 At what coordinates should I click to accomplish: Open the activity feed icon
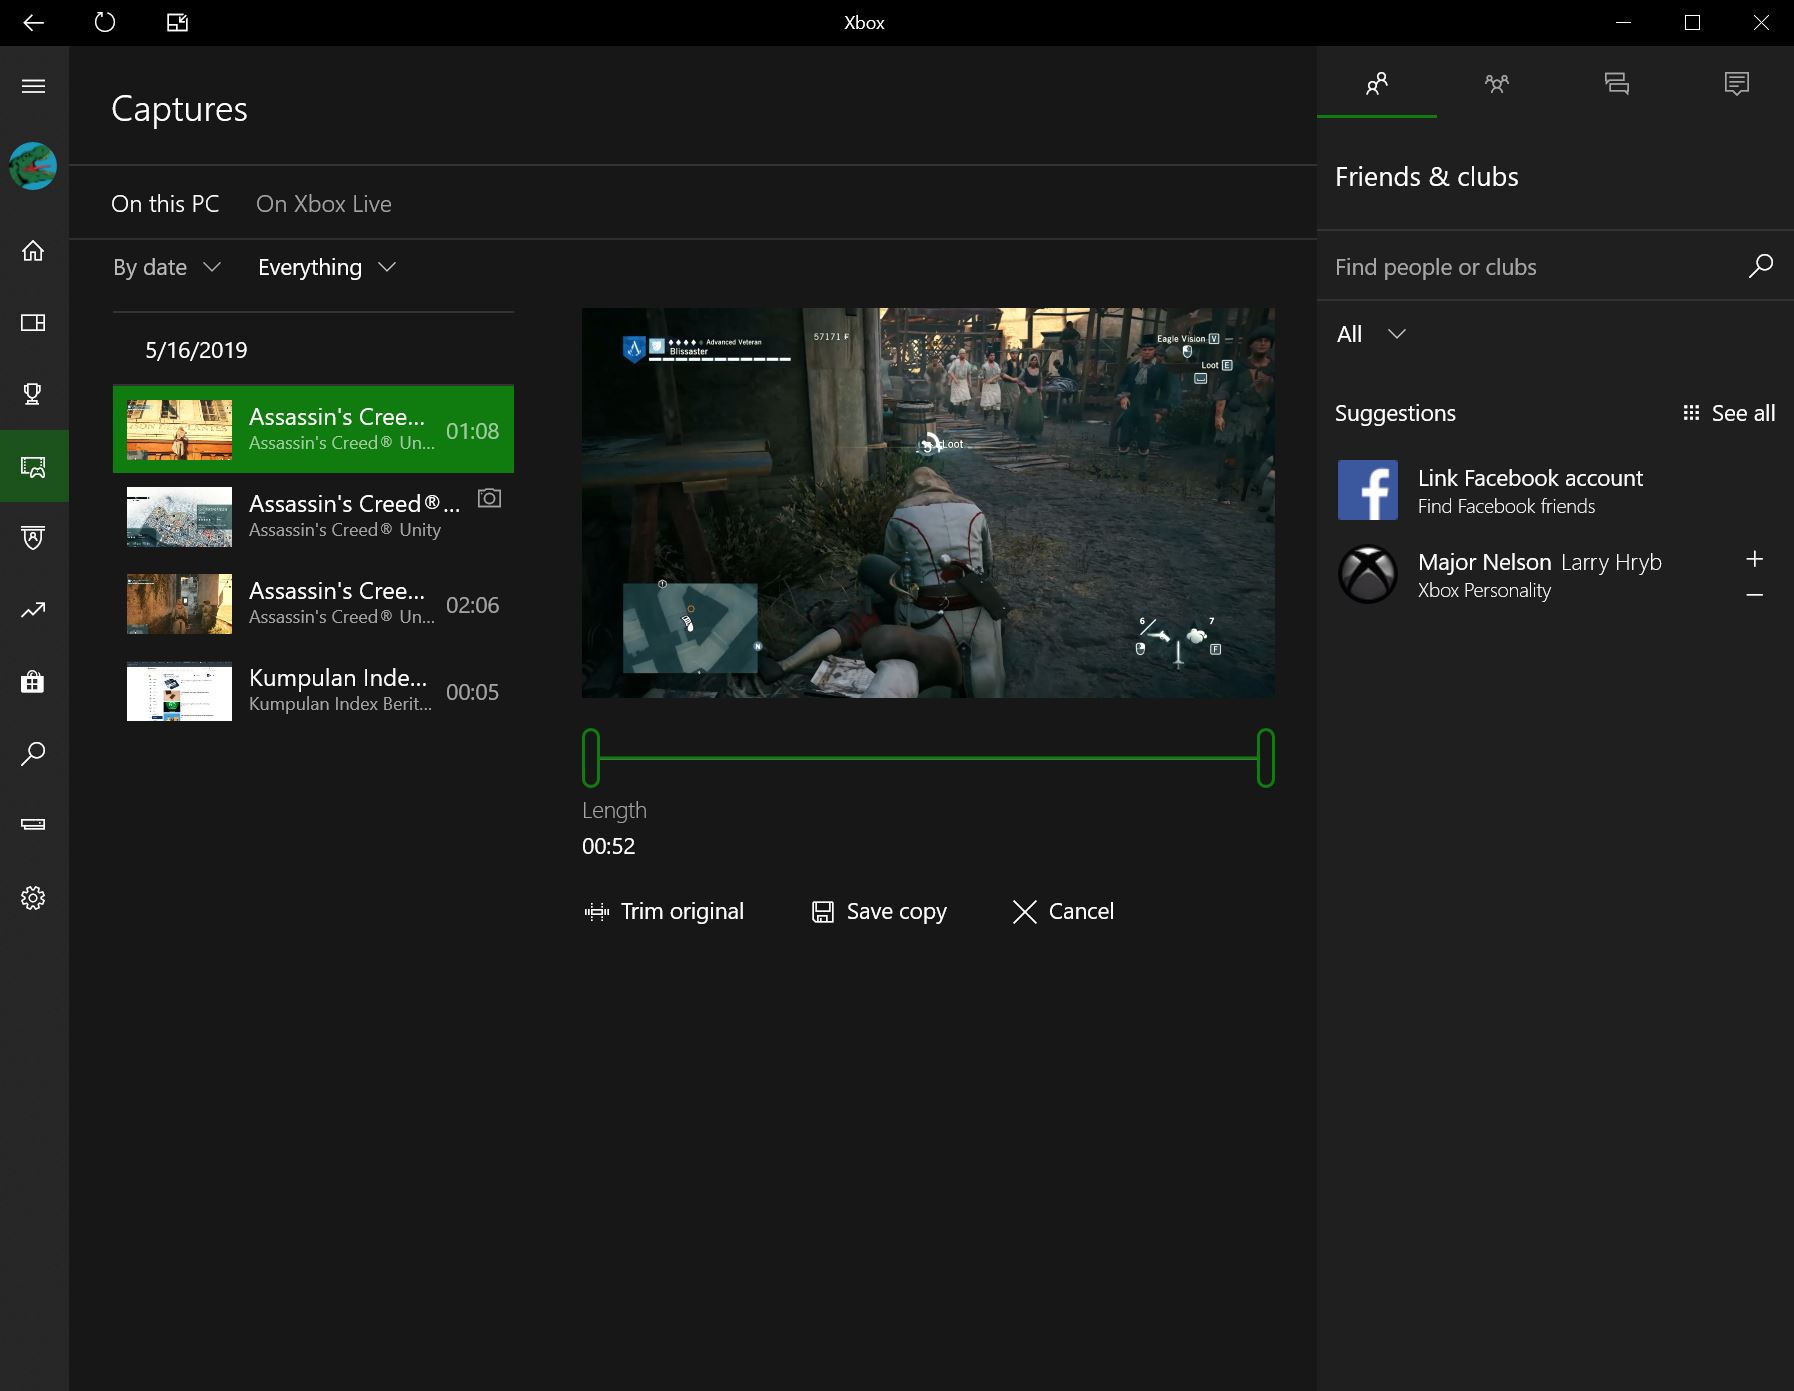point(1737,84)
